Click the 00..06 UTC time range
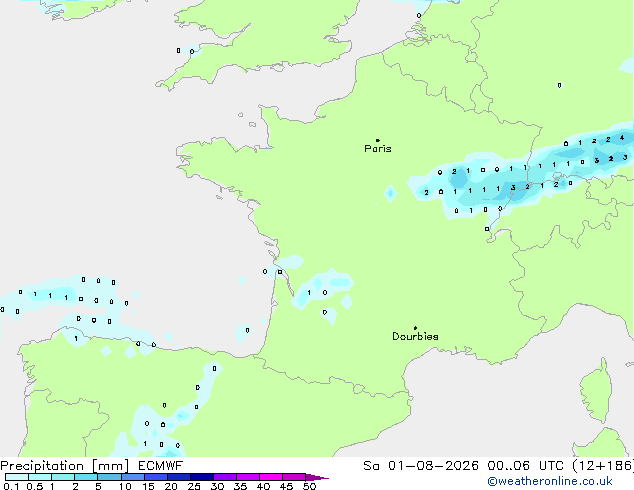Image resolution: width=634 pixels, height=490 pixels. (525, 466)
